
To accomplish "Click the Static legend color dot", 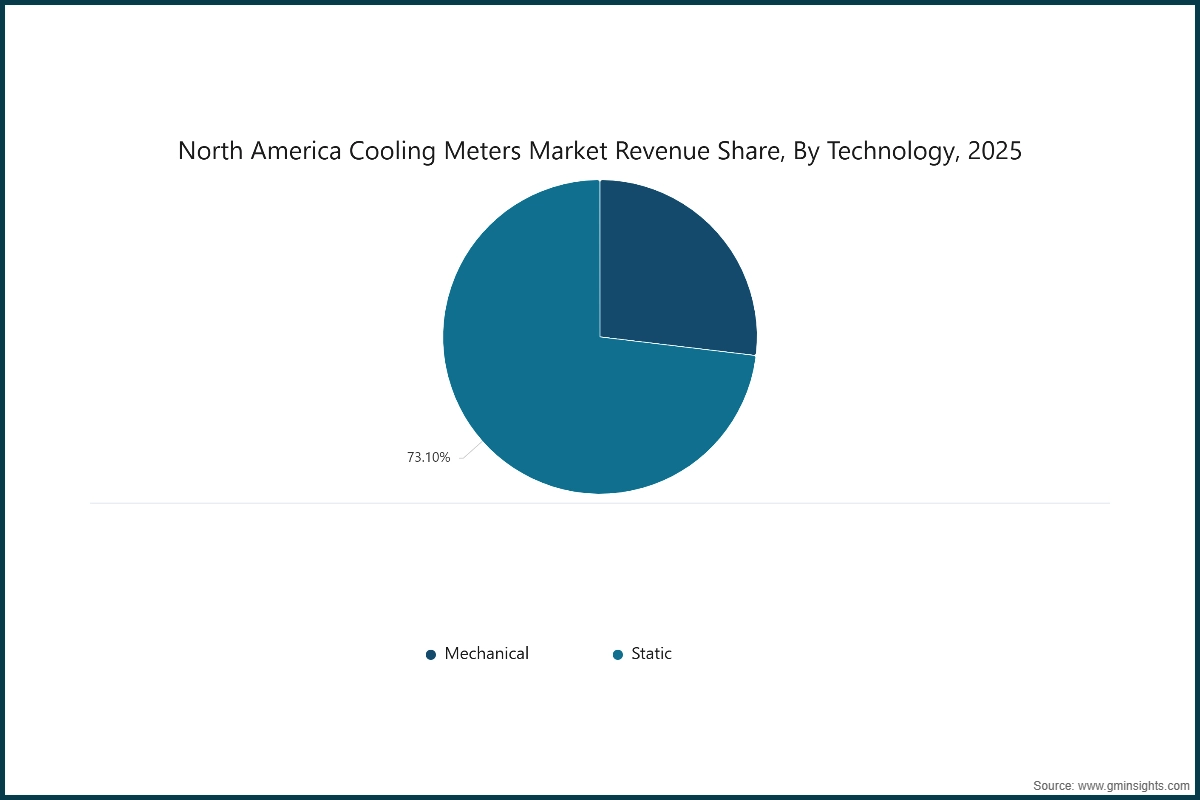I will coord(617,654).
